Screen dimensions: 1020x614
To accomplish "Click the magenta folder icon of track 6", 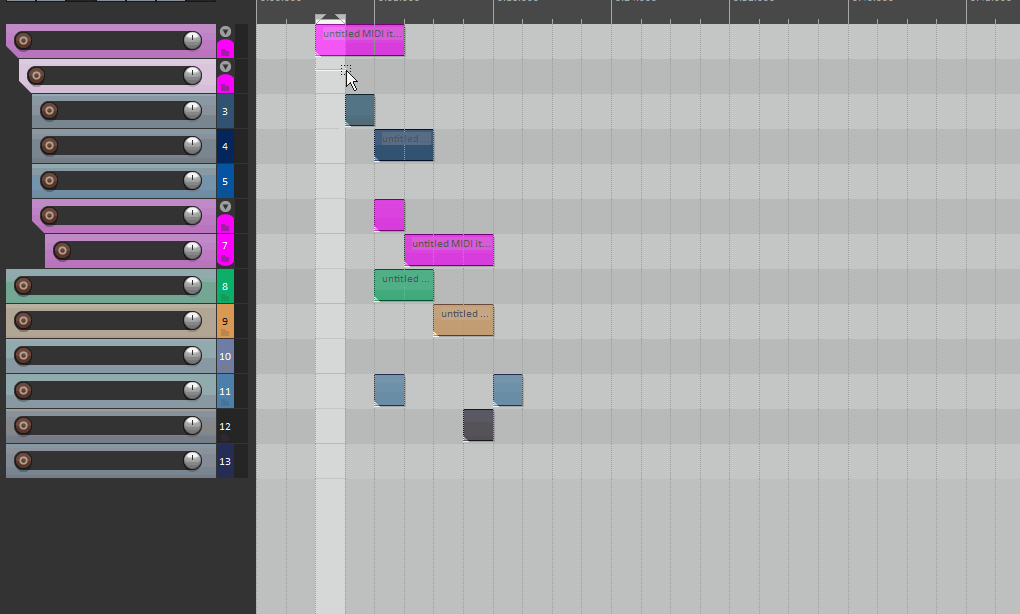I will click(225, 226).
